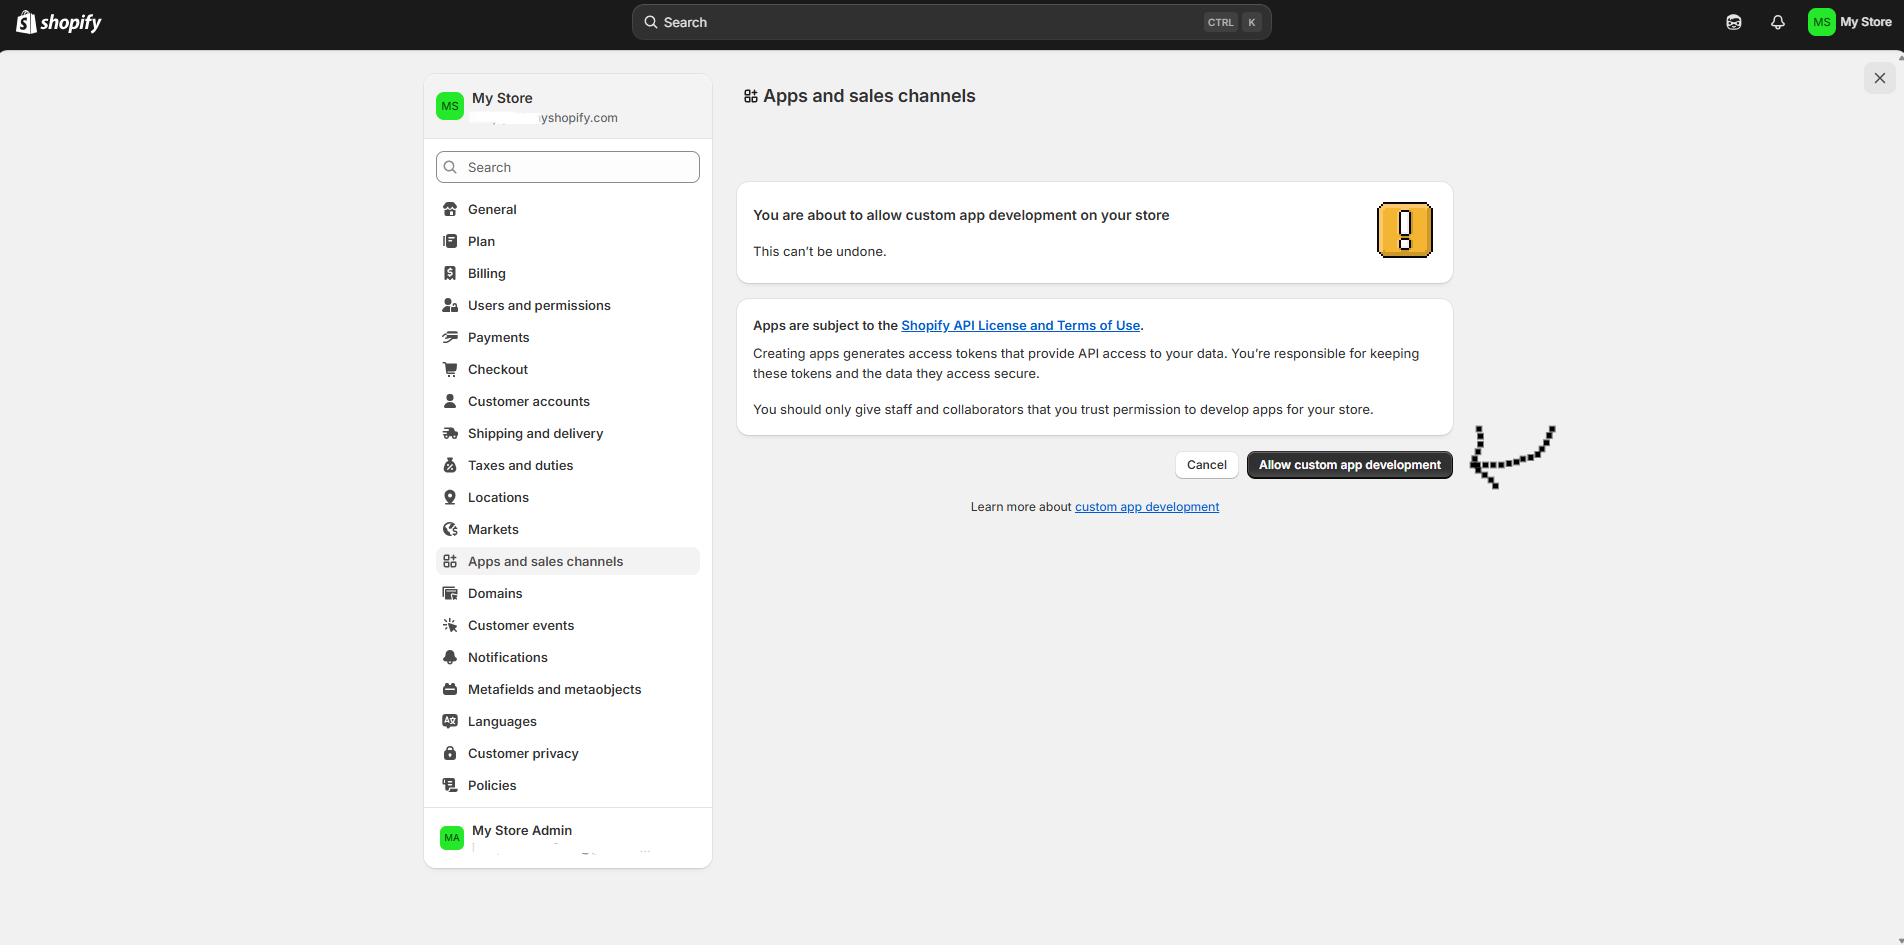Go to Plan settings
This screenshot has height=945, width=1904.
click(568, 241)
